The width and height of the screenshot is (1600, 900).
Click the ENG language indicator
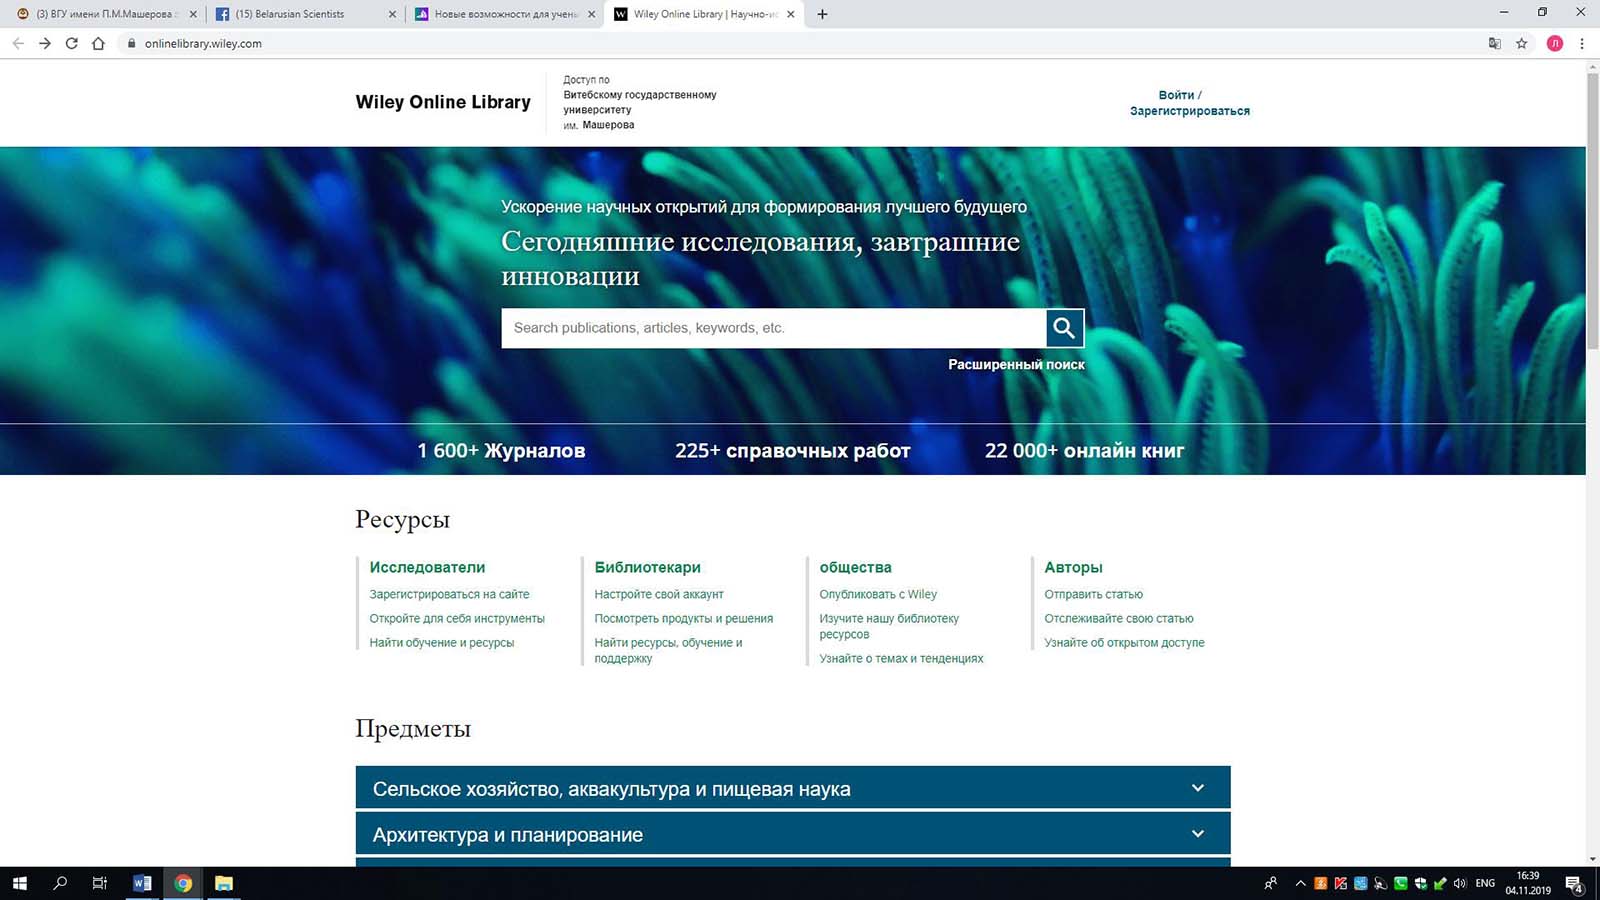click(1485, 884)
